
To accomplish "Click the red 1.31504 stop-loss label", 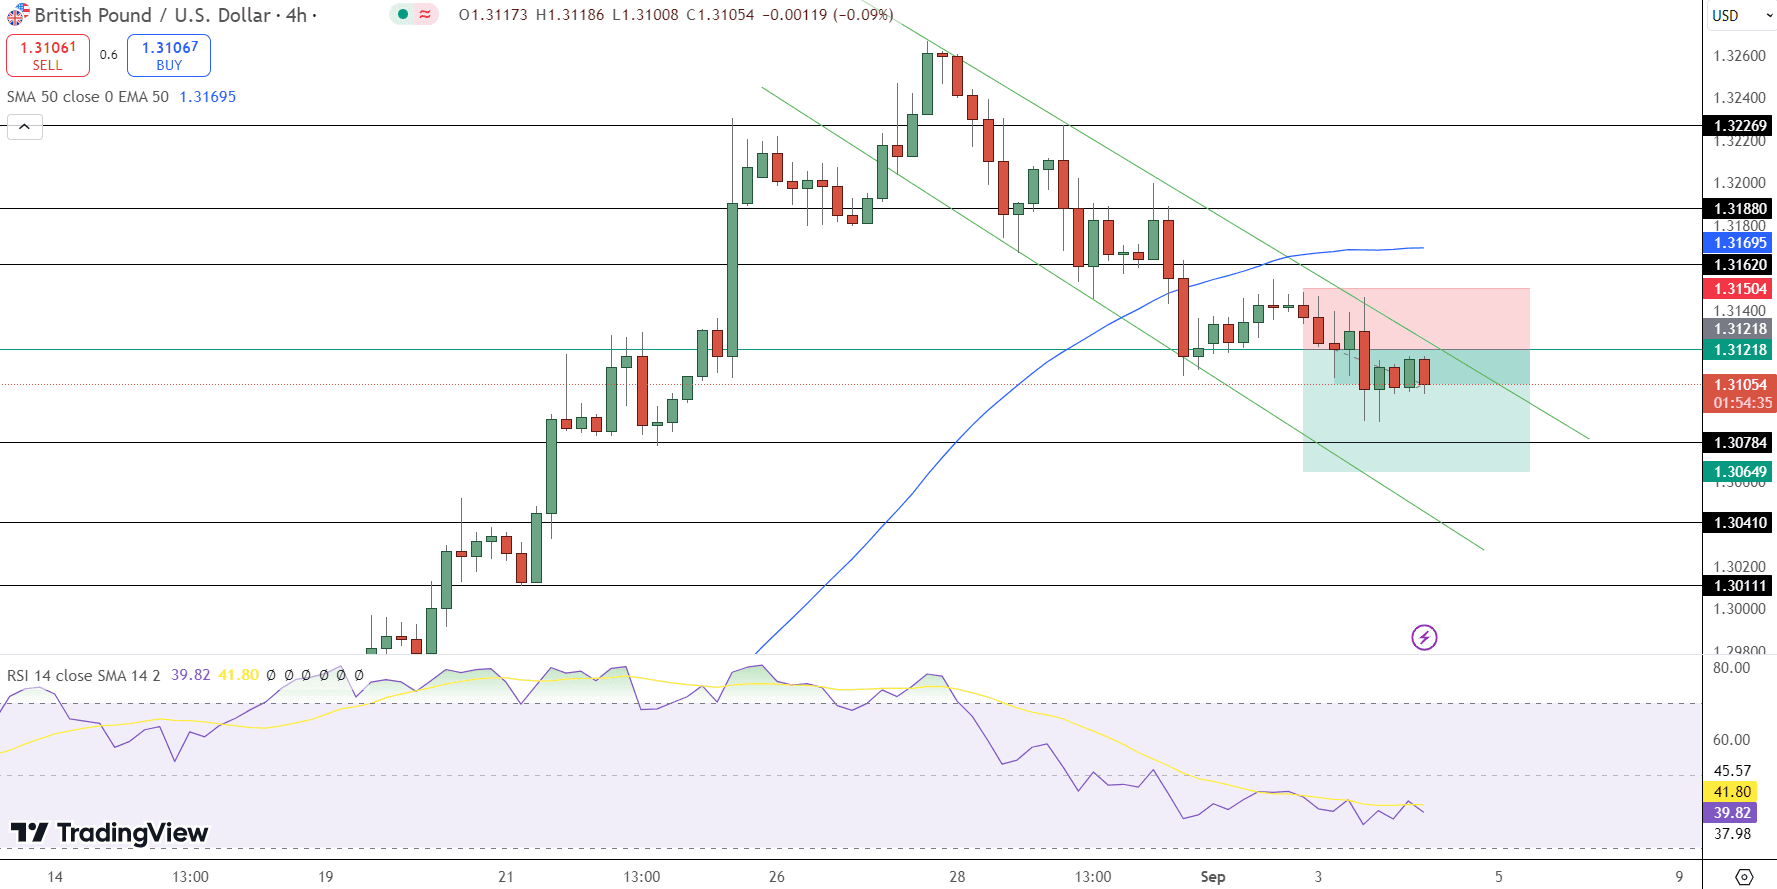I will point(1740,289).
